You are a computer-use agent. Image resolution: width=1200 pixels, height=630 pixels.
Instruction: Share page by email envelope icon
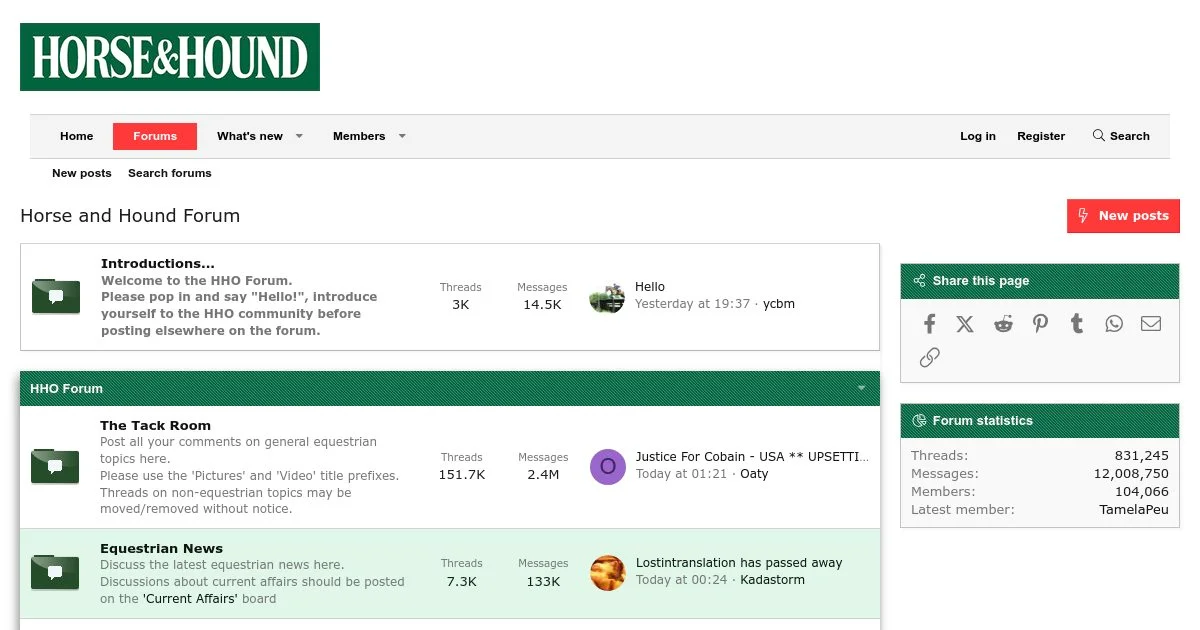pyautogui.click(x=1151, y=324)
